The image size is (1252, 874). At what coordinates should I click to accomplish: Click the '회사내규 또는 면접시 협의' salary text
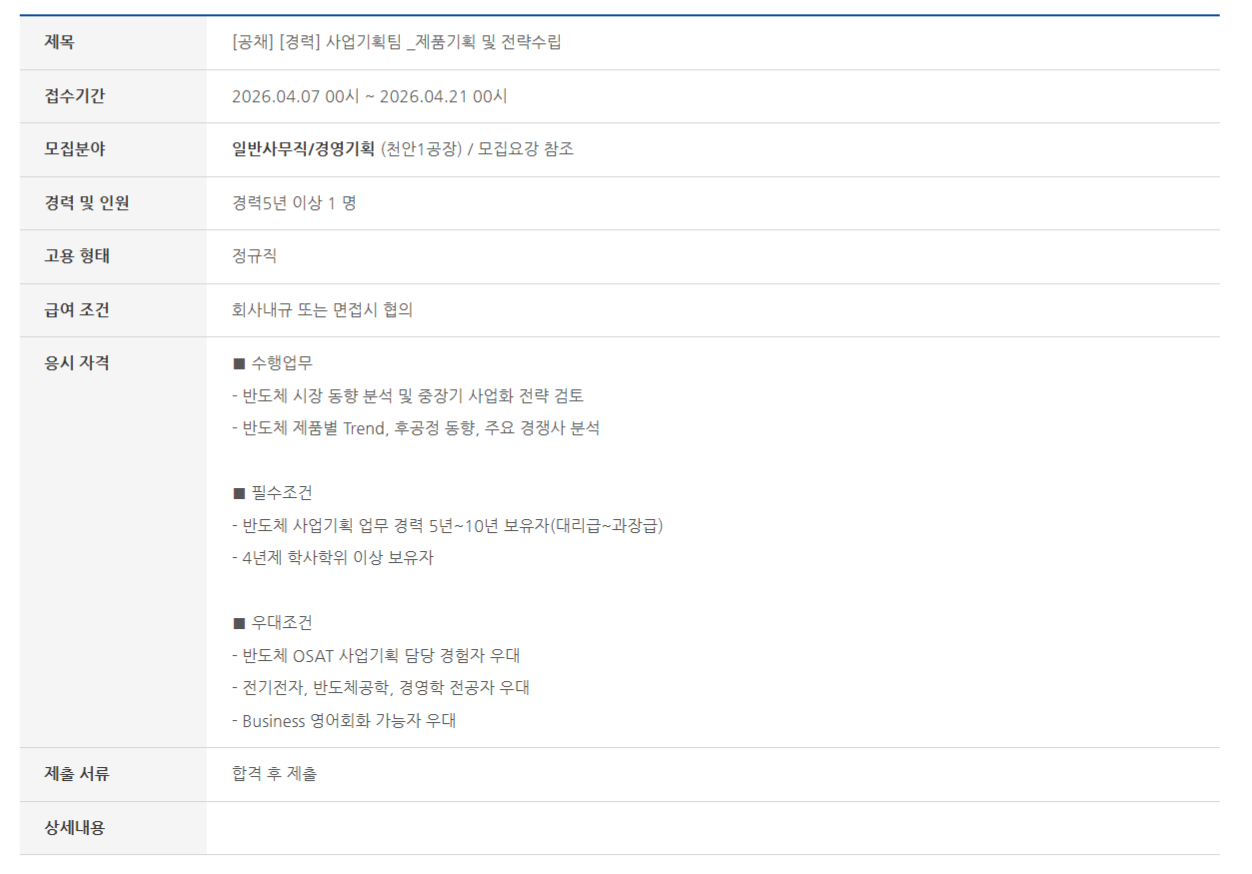322,310
